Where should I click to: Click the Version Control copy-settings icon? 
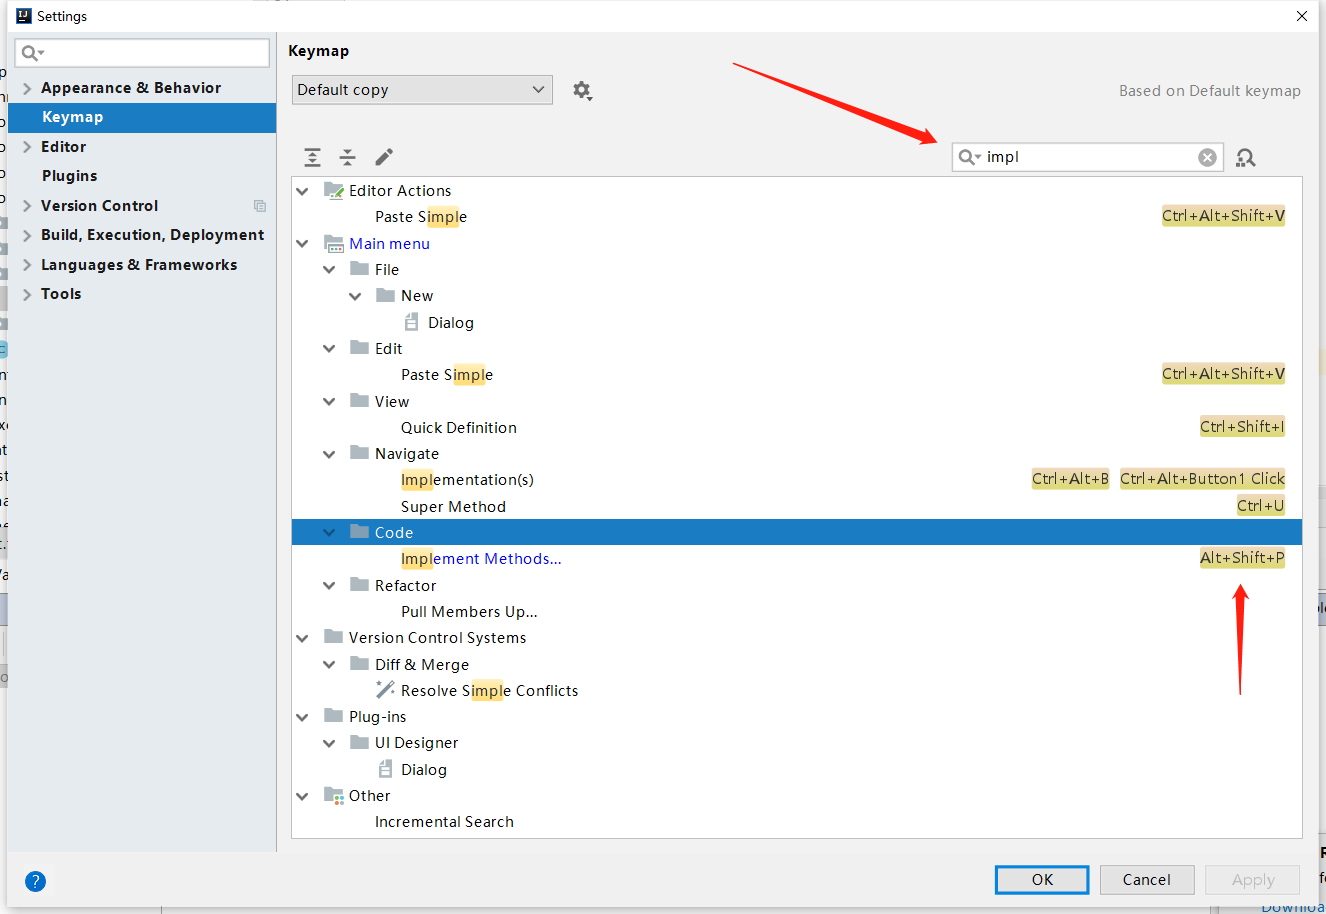[260, 206]
